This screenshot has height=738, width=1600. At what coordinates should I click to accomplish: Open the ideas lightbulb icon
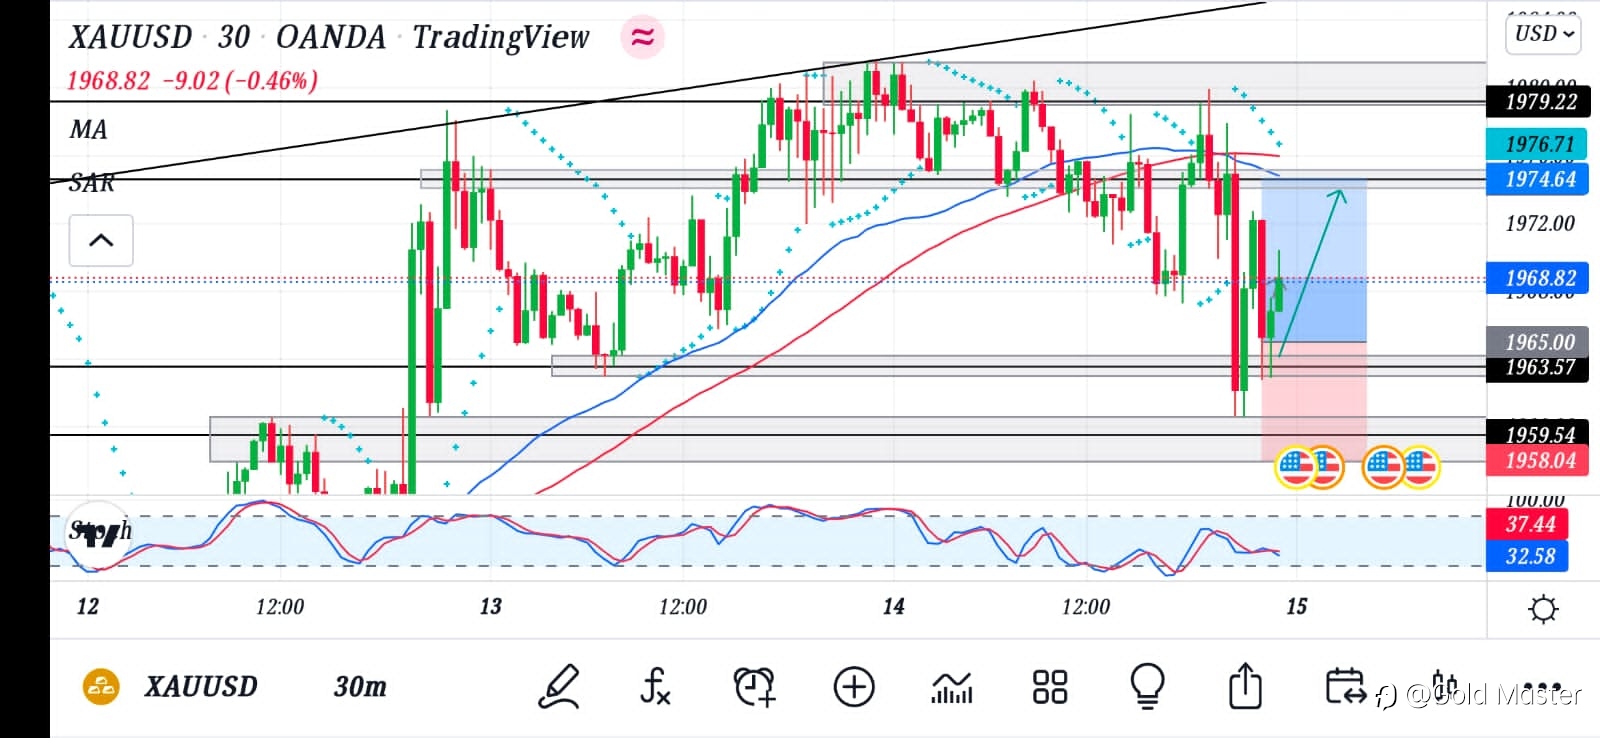(x=1147, y=687)
